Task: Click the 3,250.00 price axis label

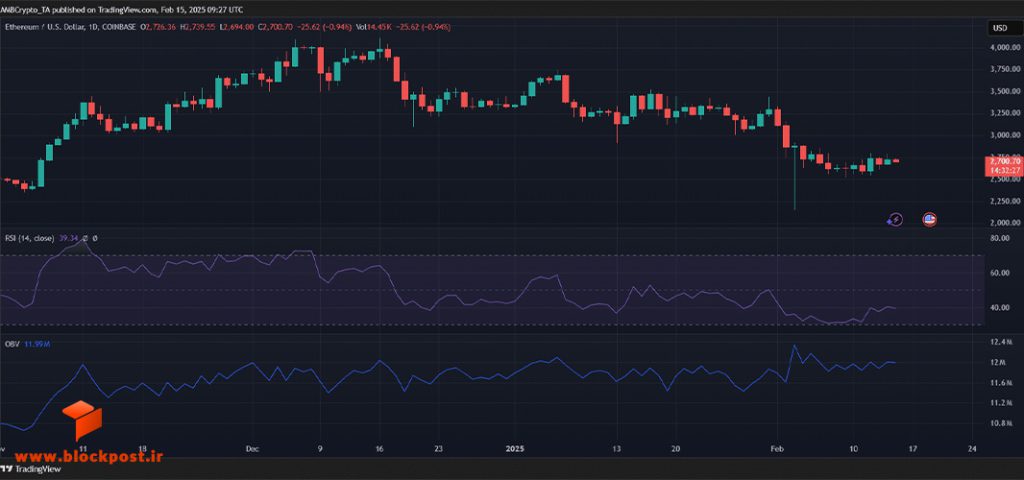Action: 1004,113
